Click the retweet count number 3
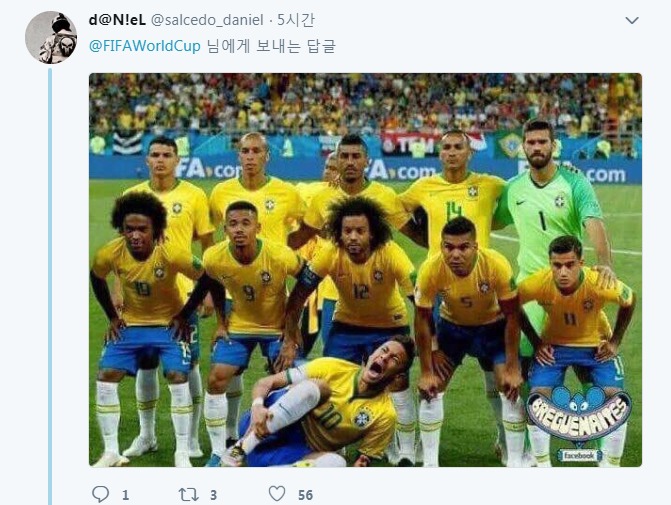 (213, 495)
